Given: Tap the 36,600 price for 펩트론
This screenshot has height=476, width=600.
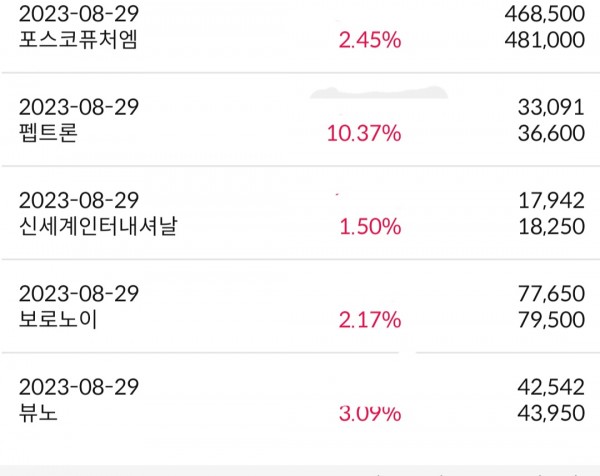Looking at the screenshot, I should [549, 132].
